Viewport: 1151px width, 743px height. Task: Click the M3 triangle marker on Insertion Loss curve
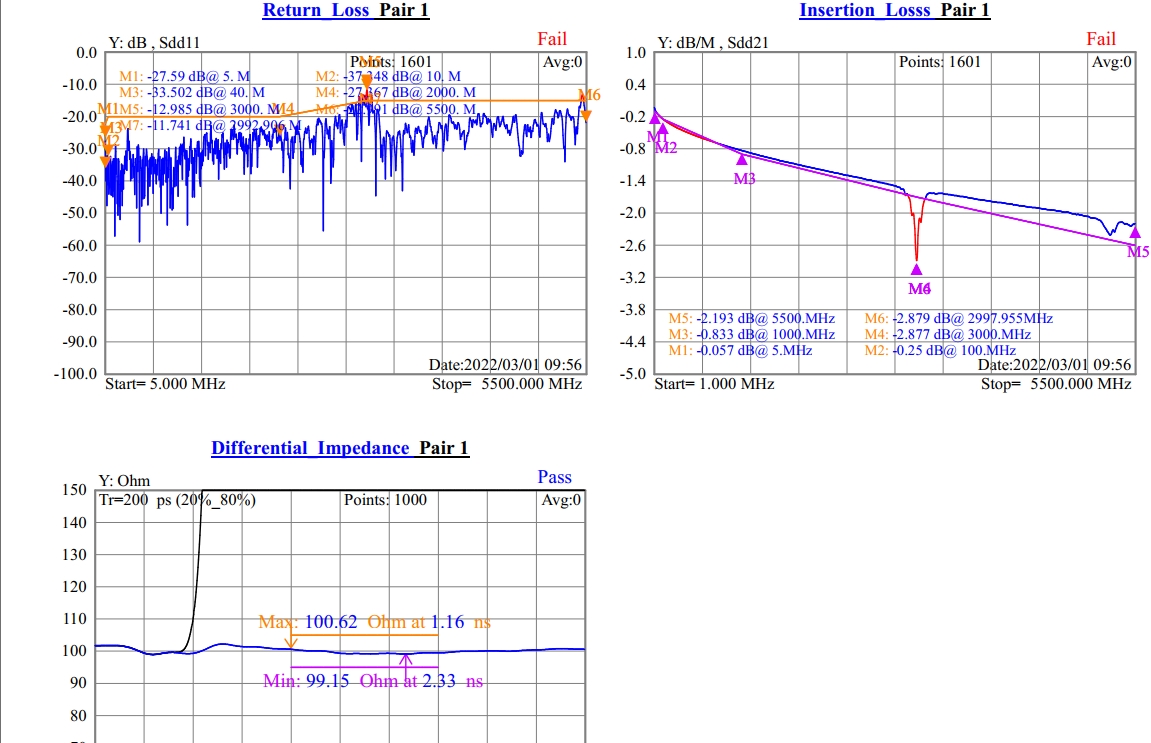tap(742, 159)
